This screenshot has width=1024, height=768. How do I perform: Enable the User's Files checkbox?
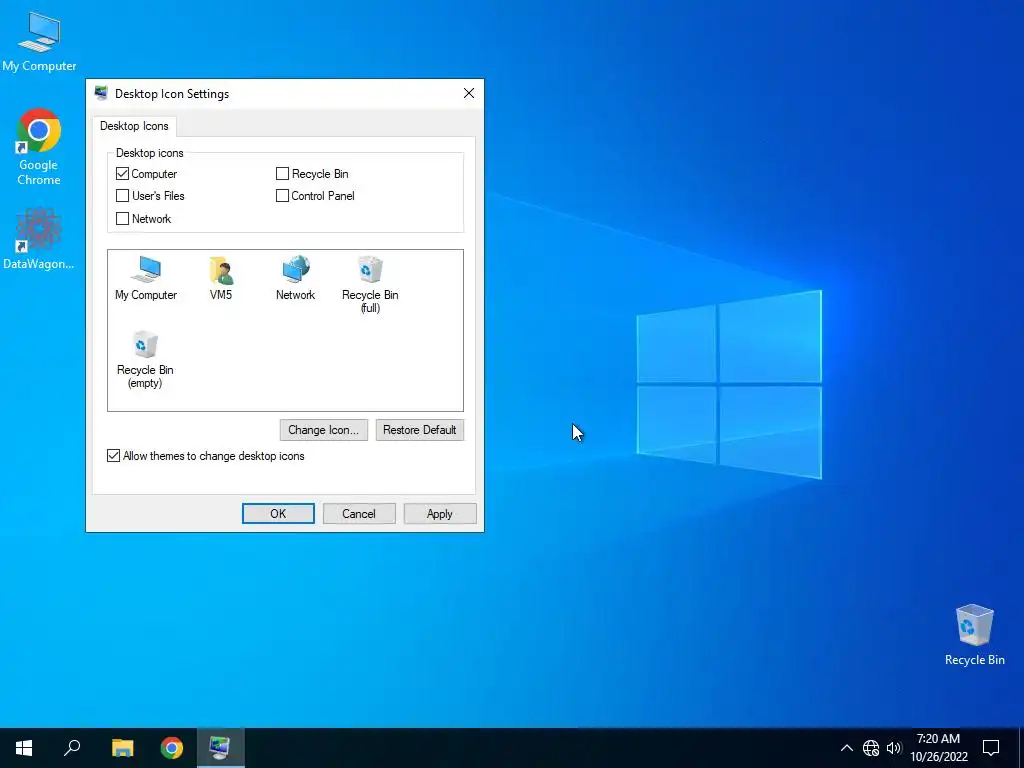122,196
